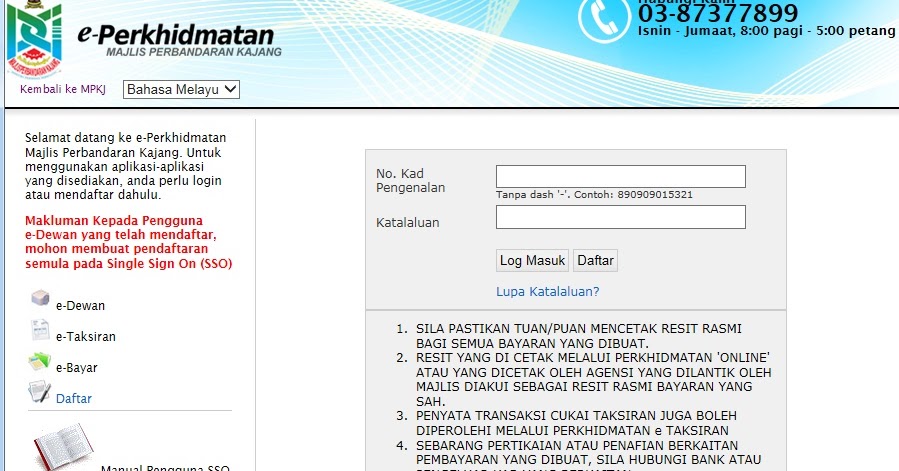Image resolution: width=899 pixels, height=471 pixels.
Task: Open the user manual book icon
Action: pos(63,447)
